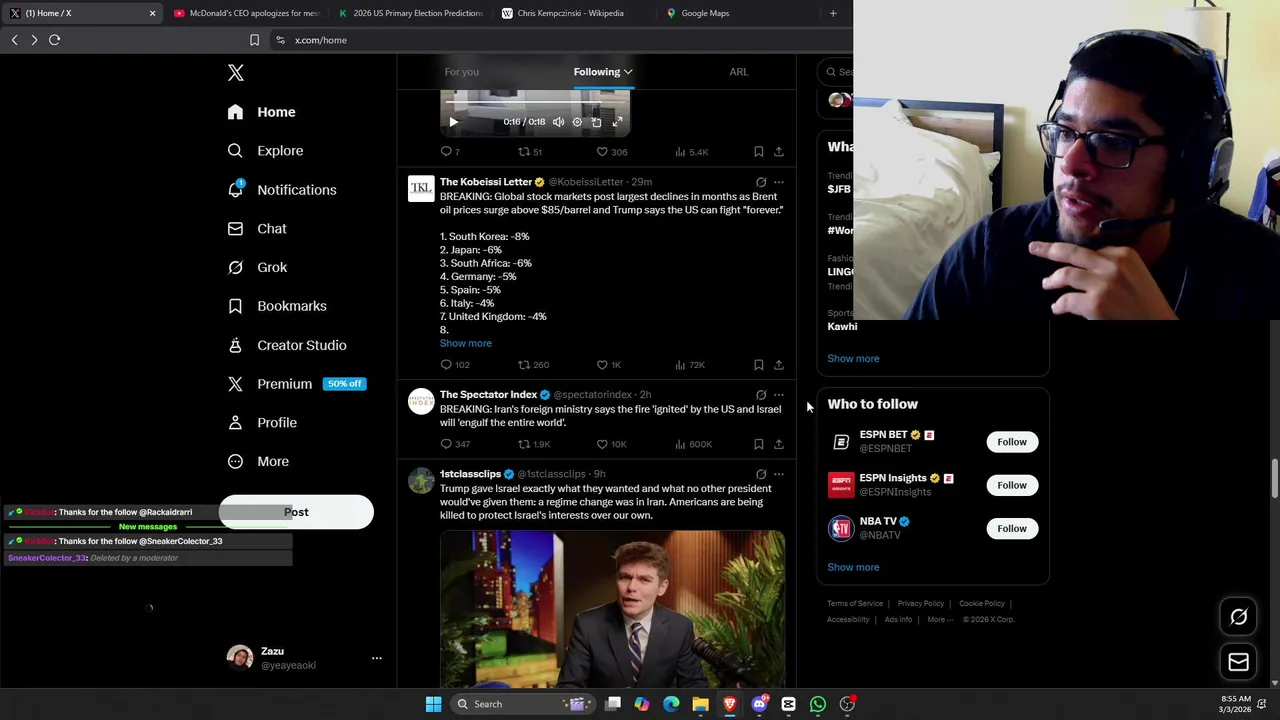Expand video to fullscreen
Viewport: 1280px width, 720px height.
617,122
